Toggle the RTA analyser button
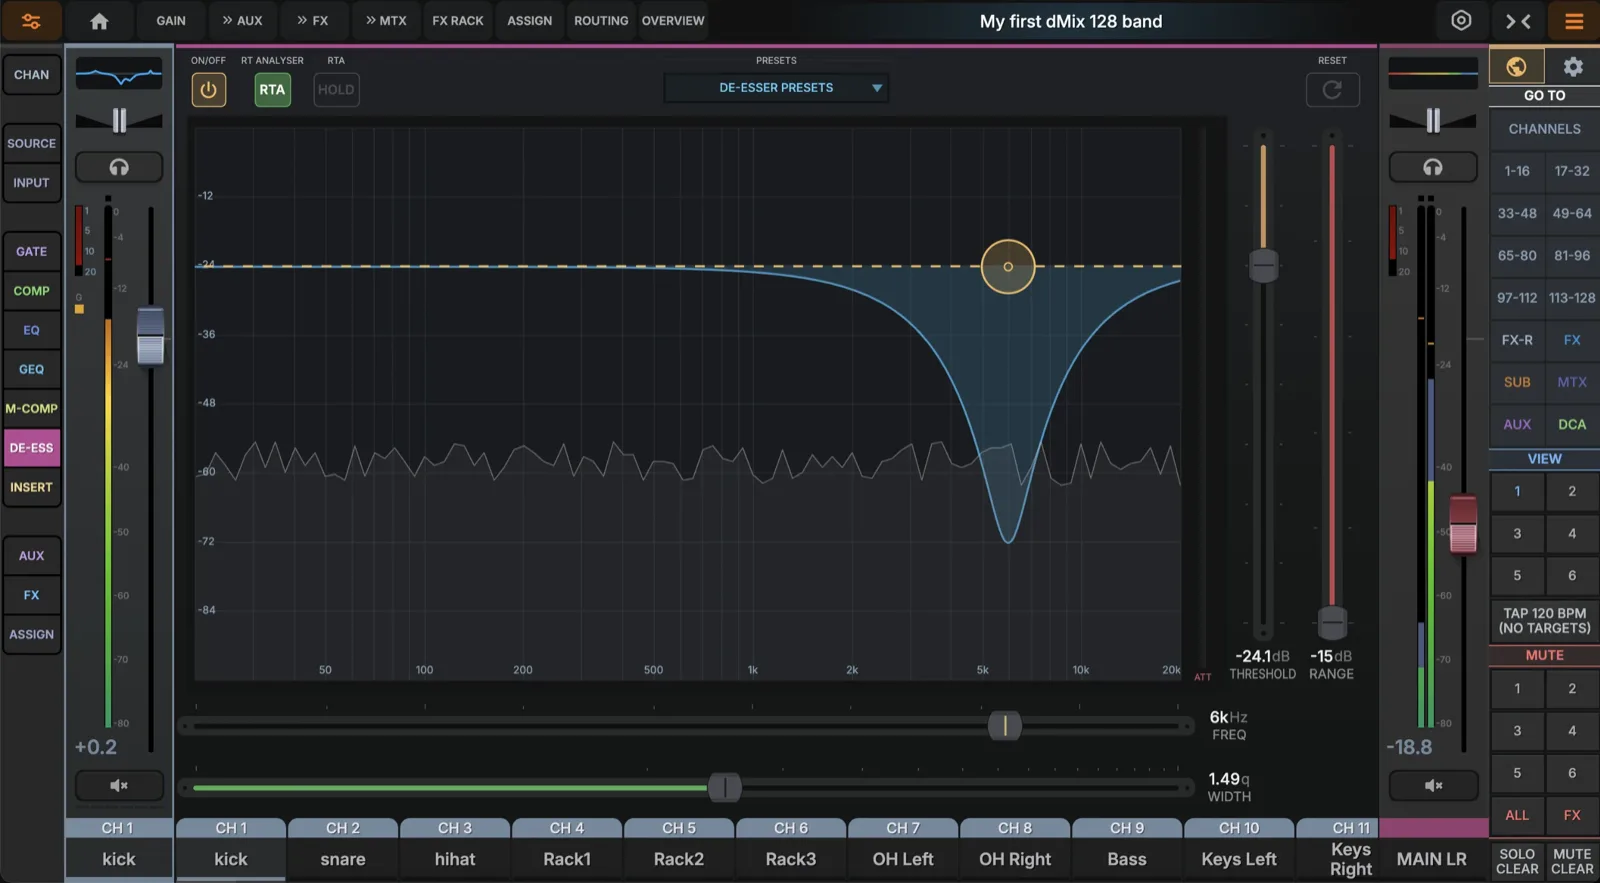Viewport: 1600px width, 883px height. (272, 90)
